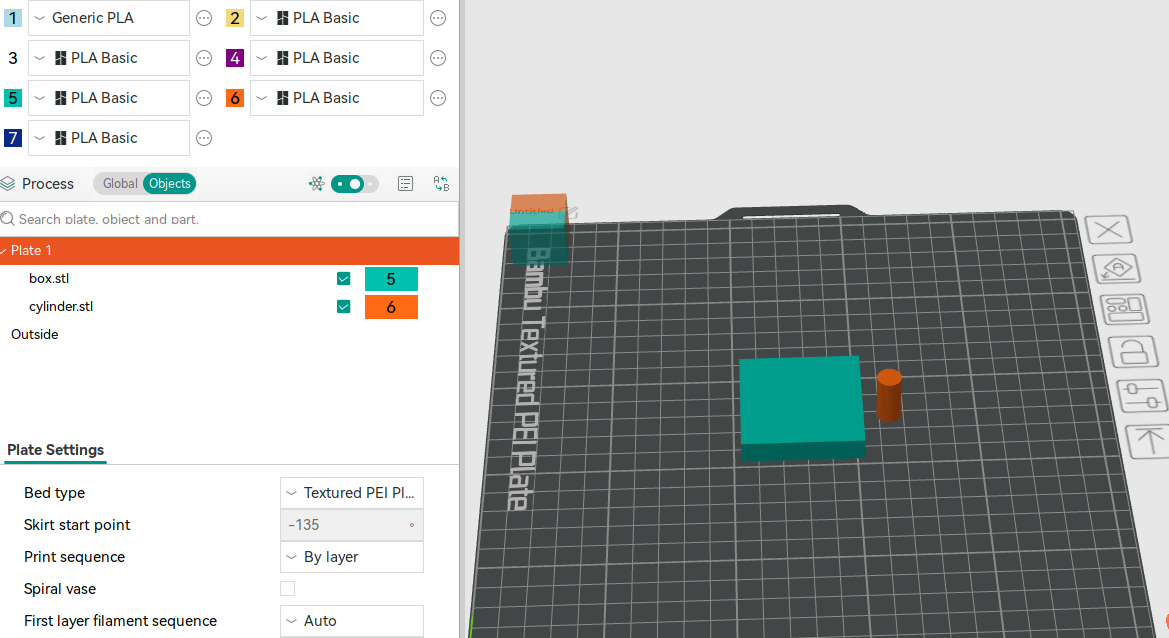This screenshot has height=638, width=1169.
Task: Open plate settings sliders icon
Action: [x=1142, y=395]
